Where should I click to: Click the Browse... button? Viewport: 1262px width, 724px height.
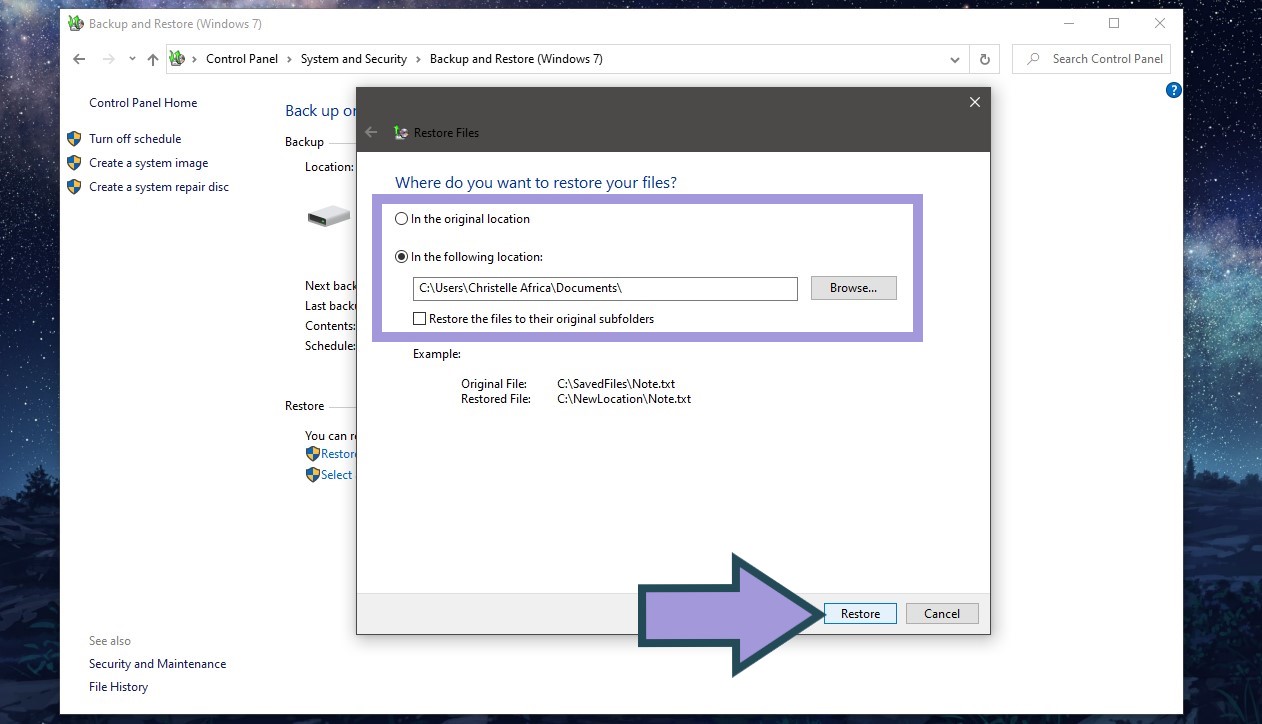pyautogui.click(x=853, y=288)
